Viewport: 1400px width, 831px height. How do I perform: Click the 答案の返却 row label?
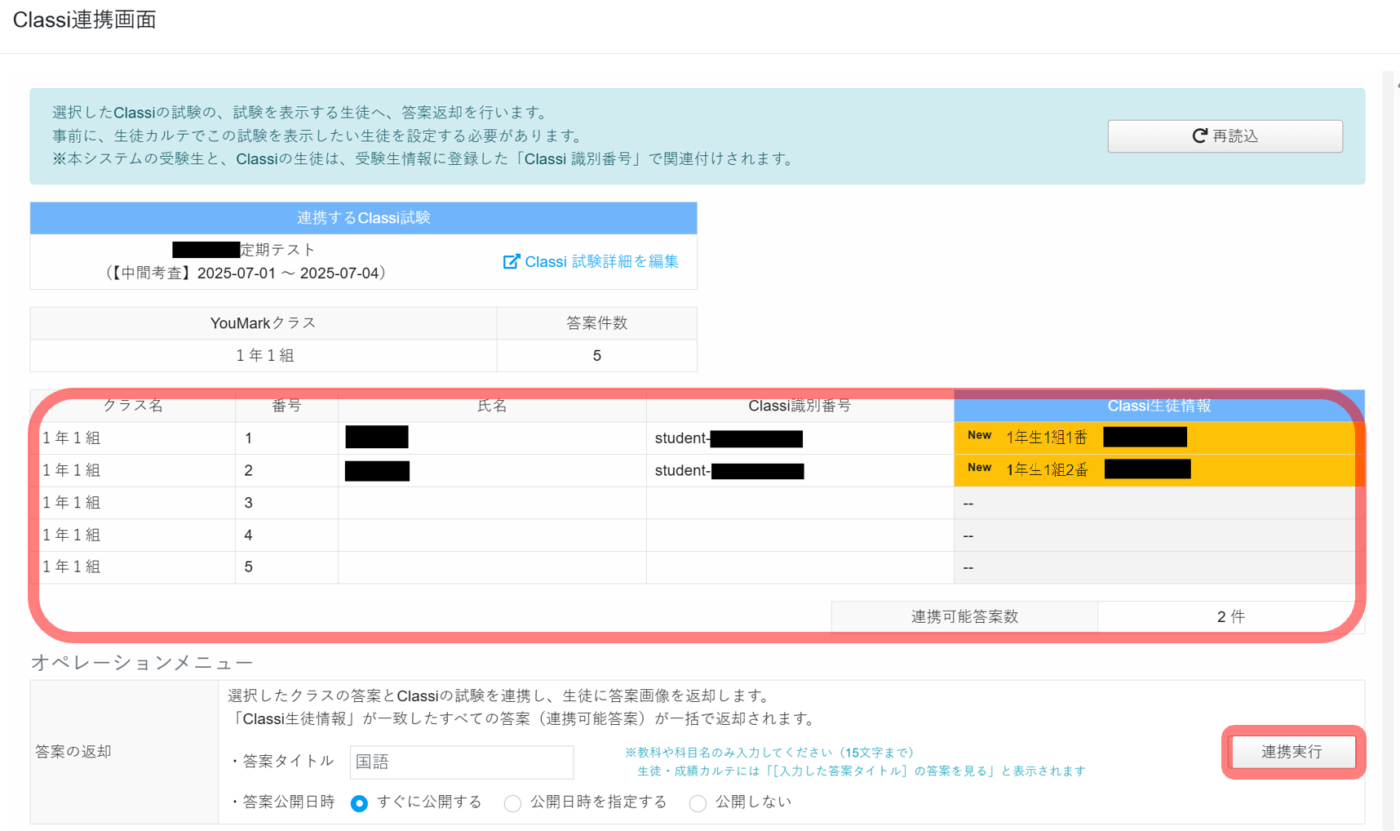[x=73, y=752]
